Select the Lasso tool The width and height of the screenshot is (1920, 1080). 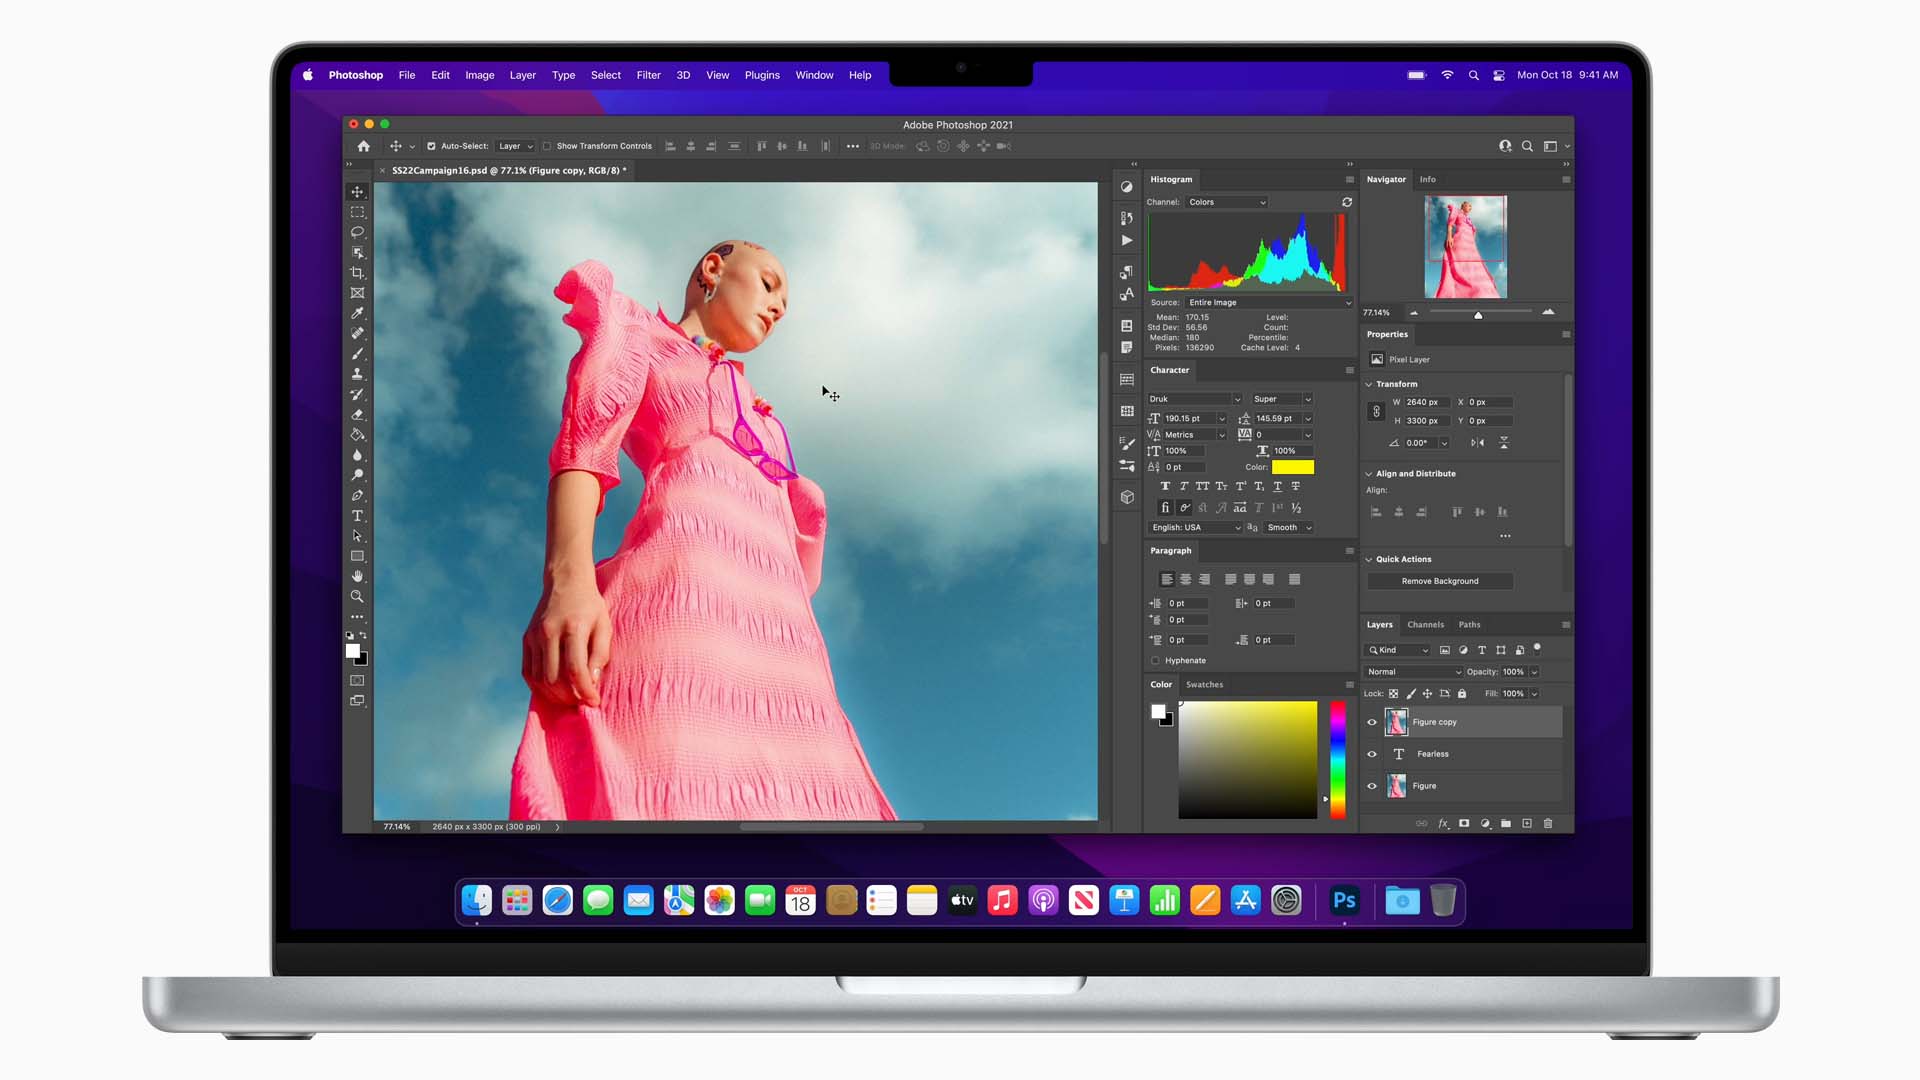pyautogui.click(x=357, y=232)
